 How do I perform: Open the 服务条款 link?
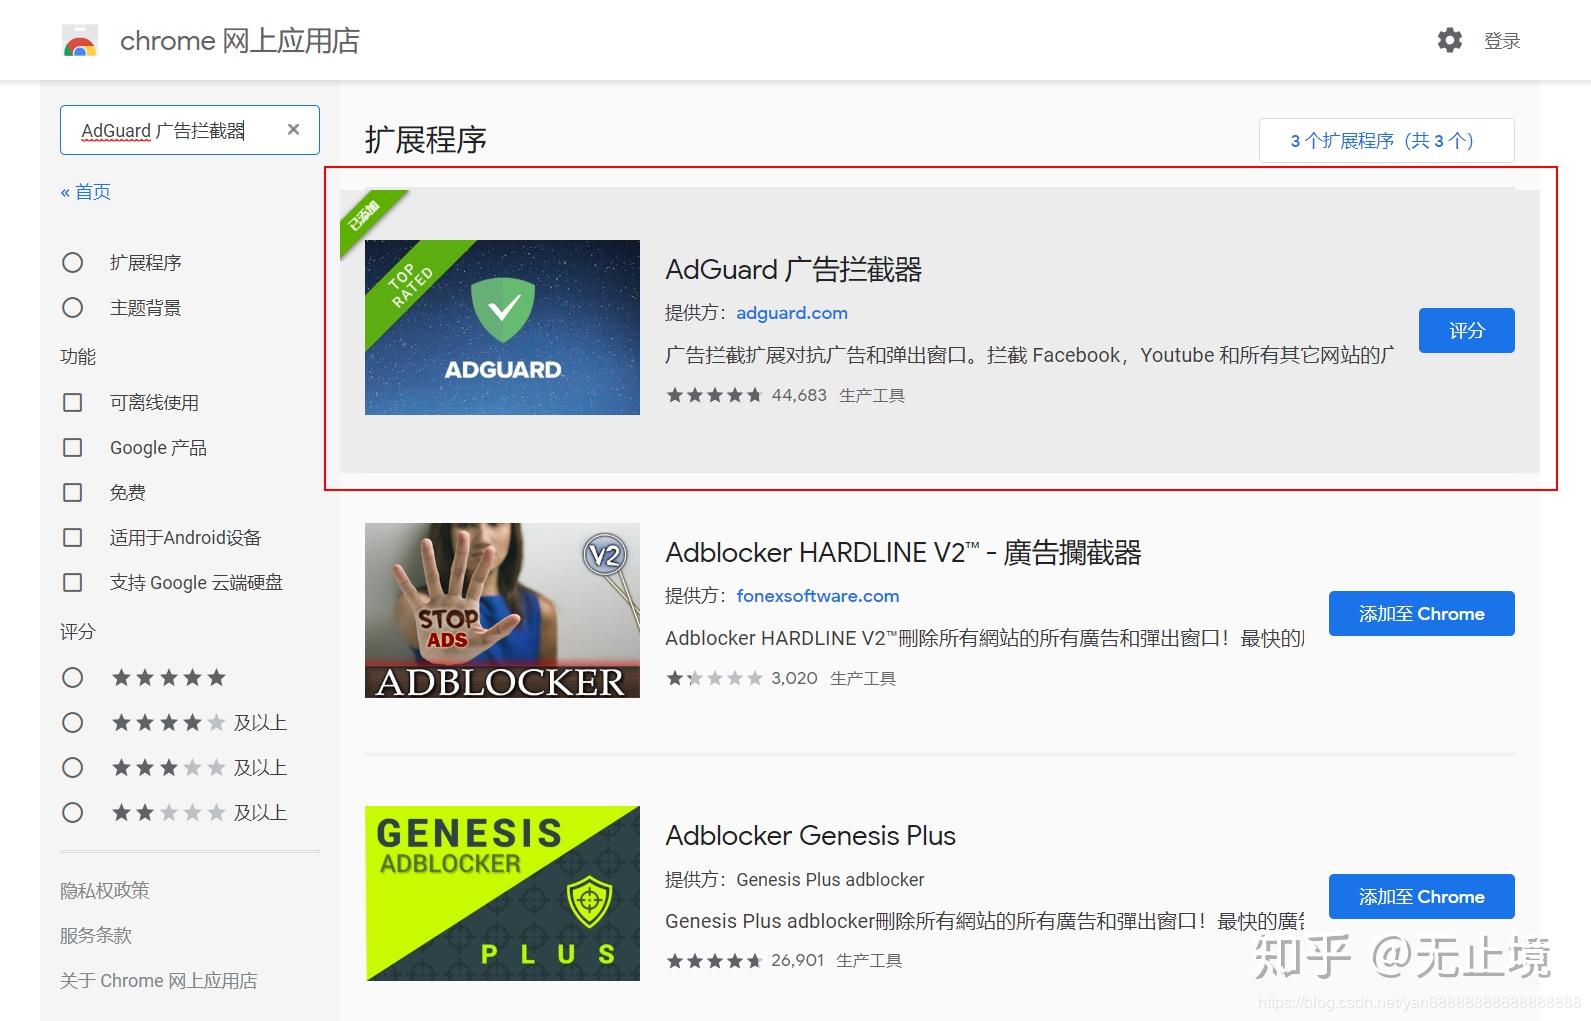96,935
